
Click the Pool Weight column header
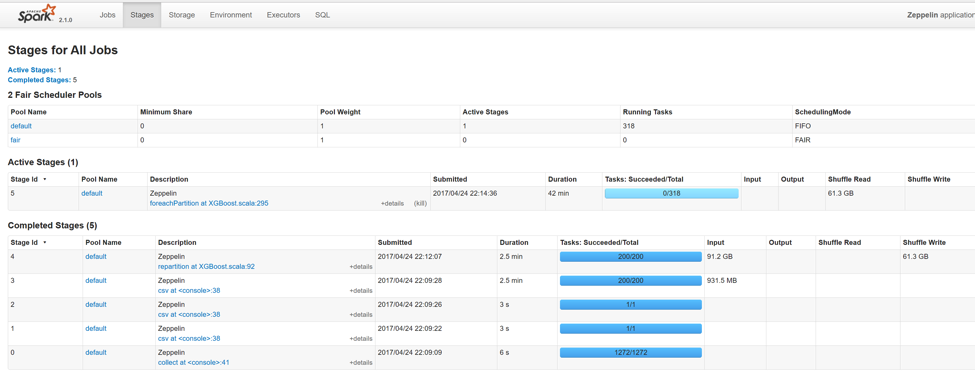point(340,112)
